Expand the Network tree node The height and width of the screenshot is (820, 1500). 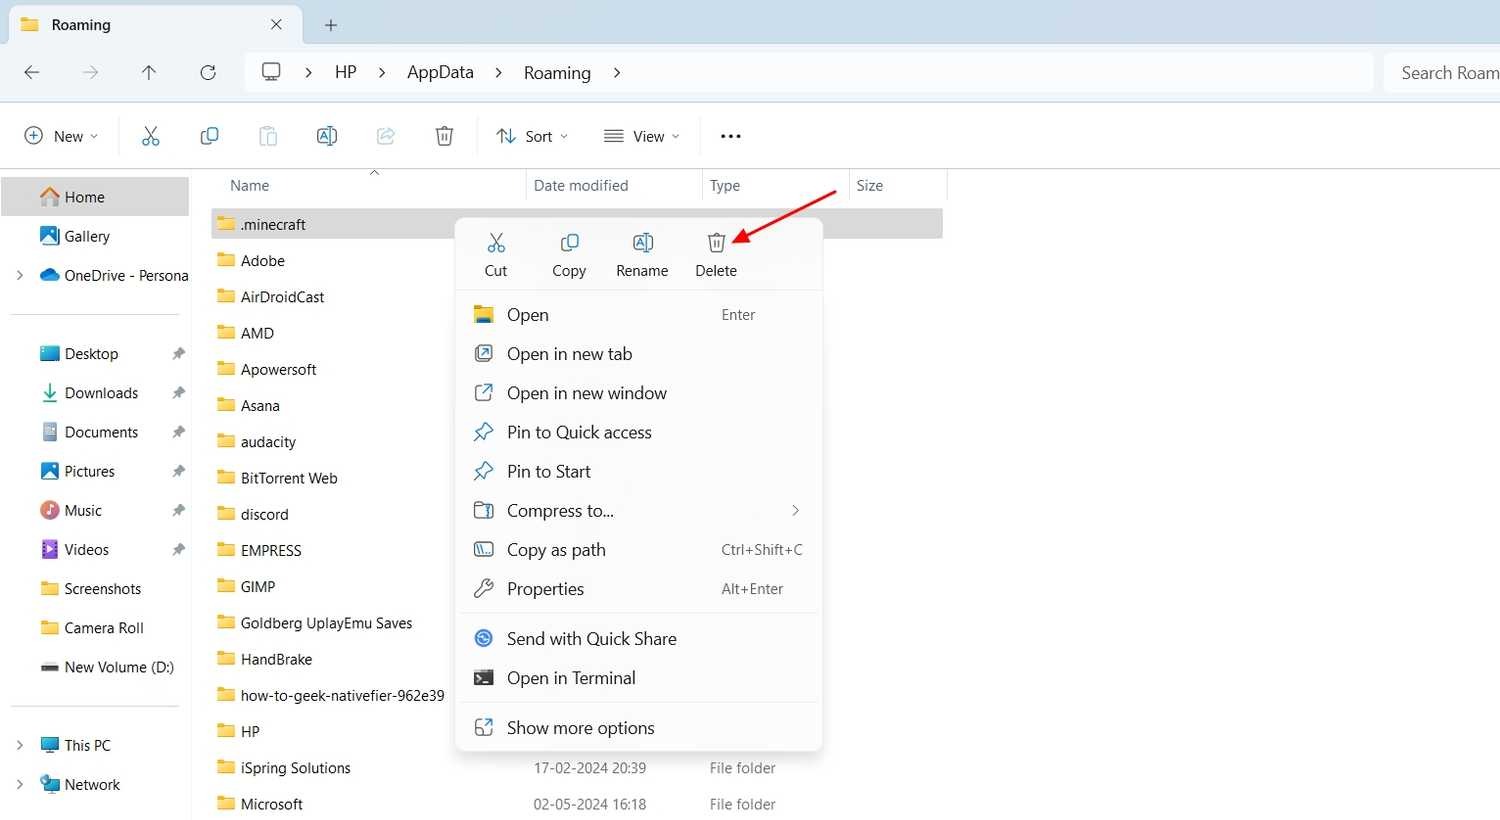click(x=19, y=784)
